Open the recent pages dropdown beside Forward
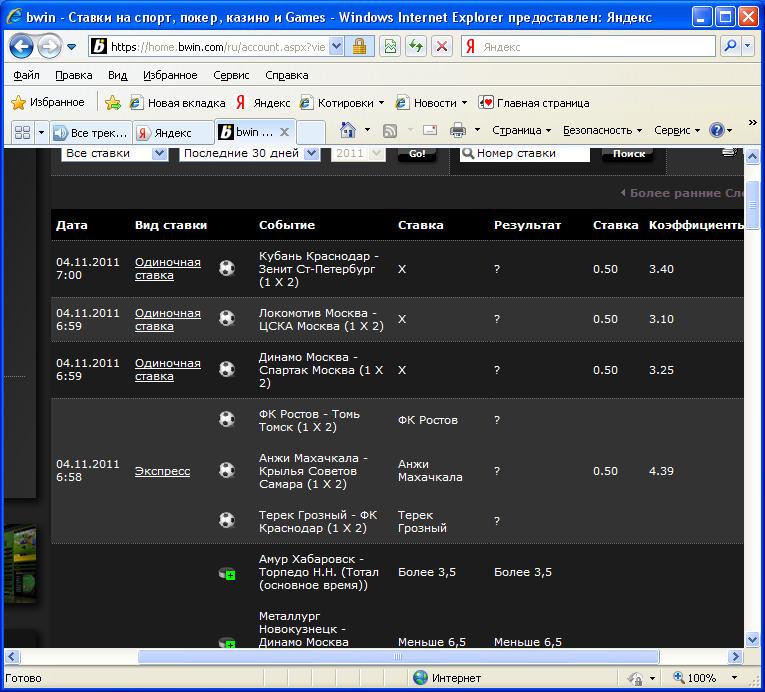 point(72,47)
